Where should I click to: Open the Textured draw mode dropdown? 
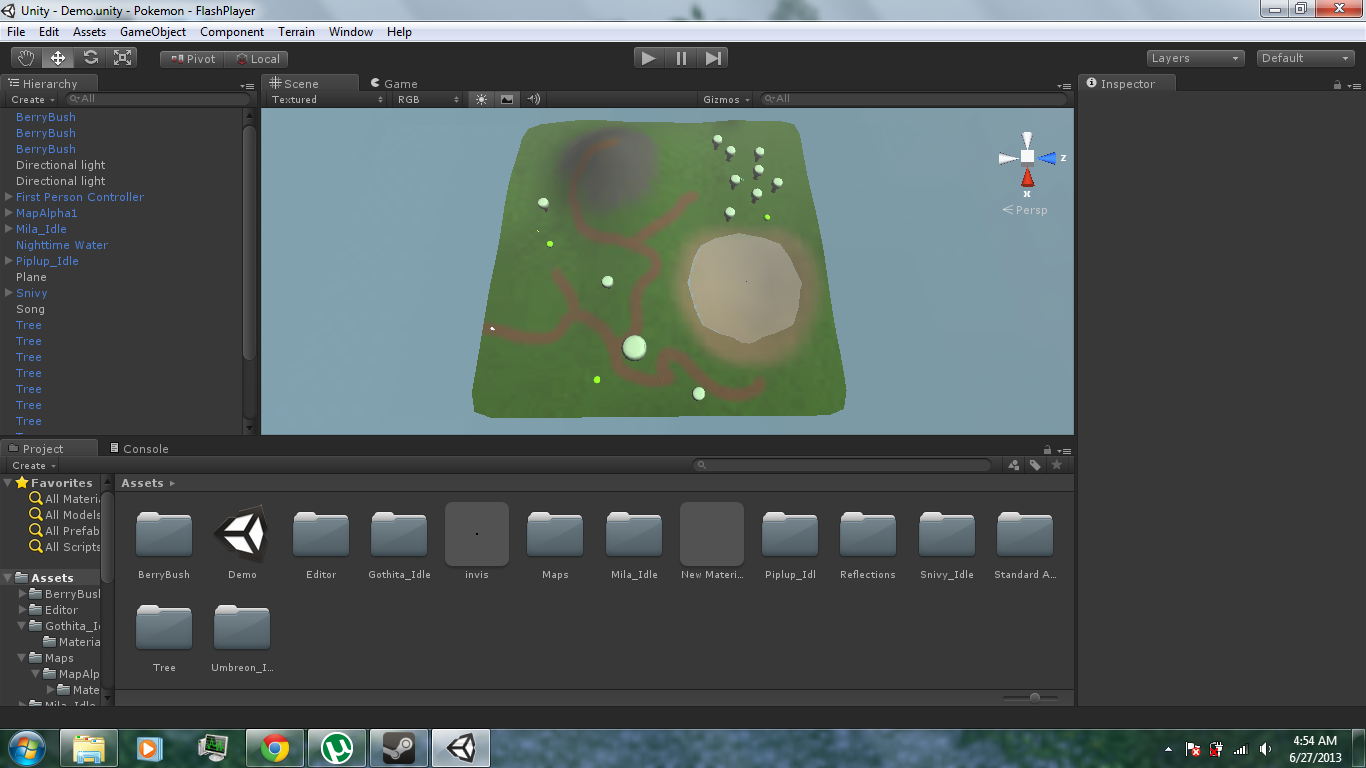point(327,99)
